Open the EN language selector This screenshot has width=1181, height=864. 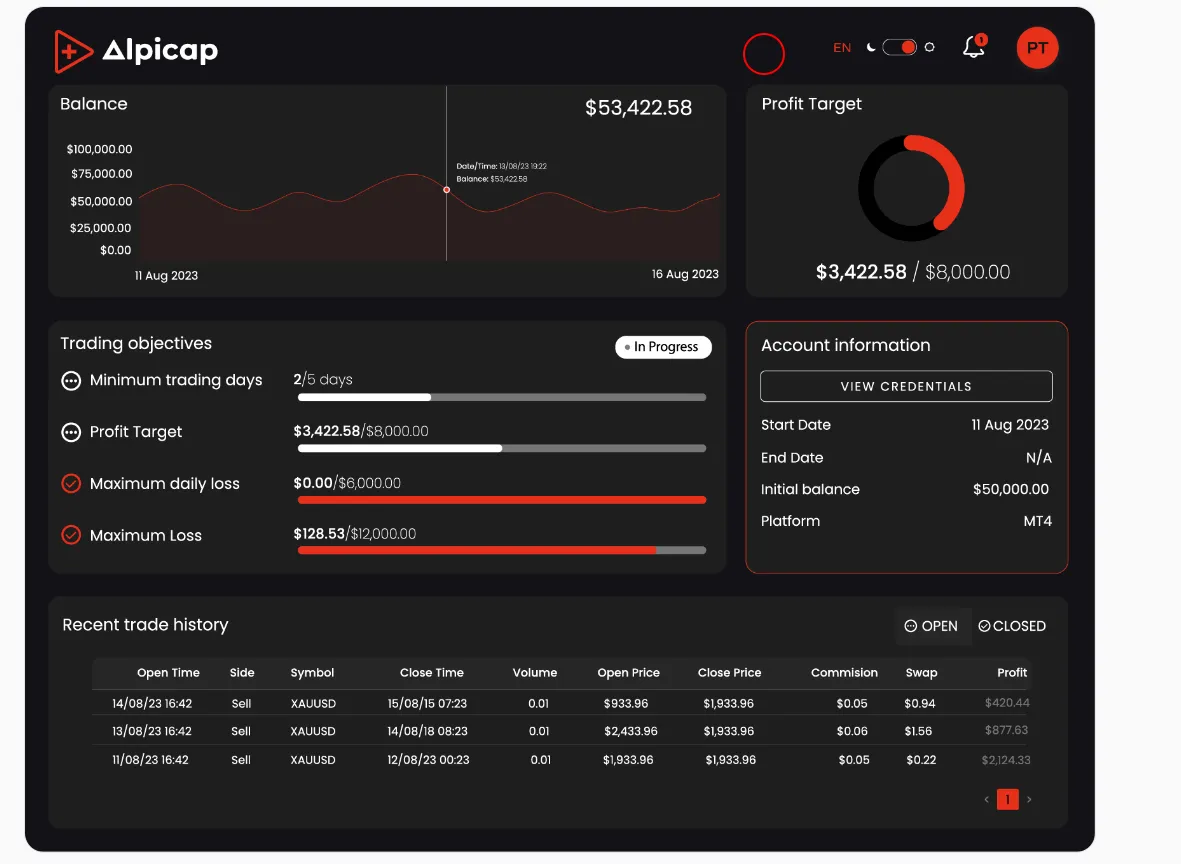(x=842, y=48)
